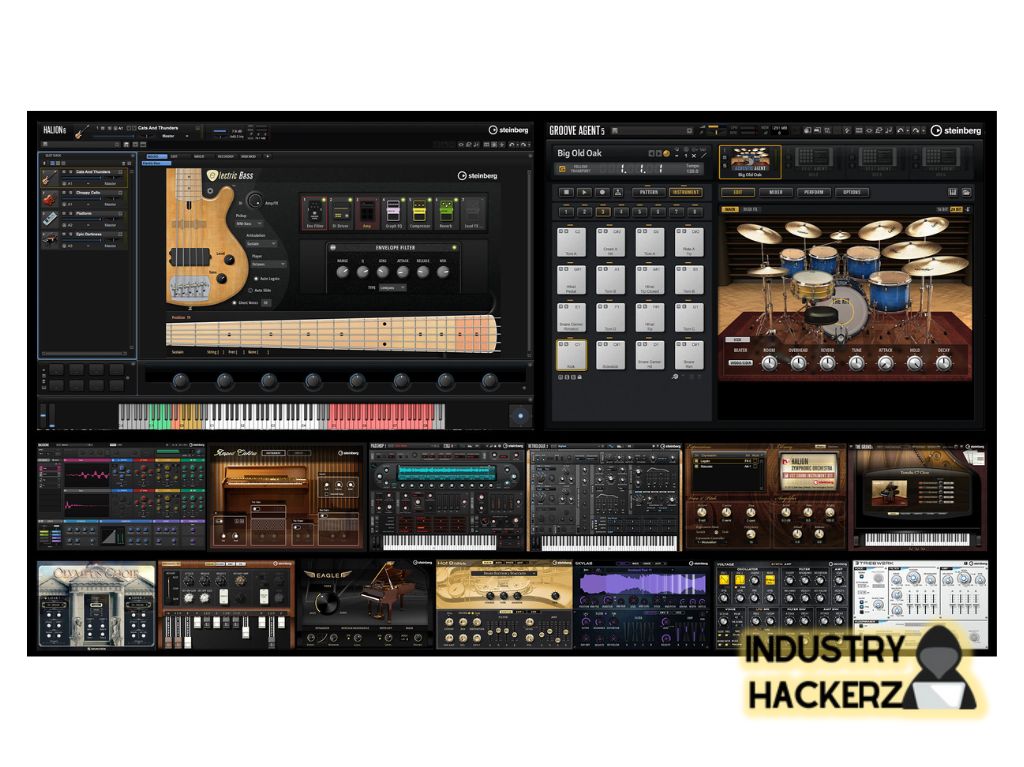Click the Mix knob in Envelope Filter
This screenshot has height=767, width=1024.
point(443,271)
